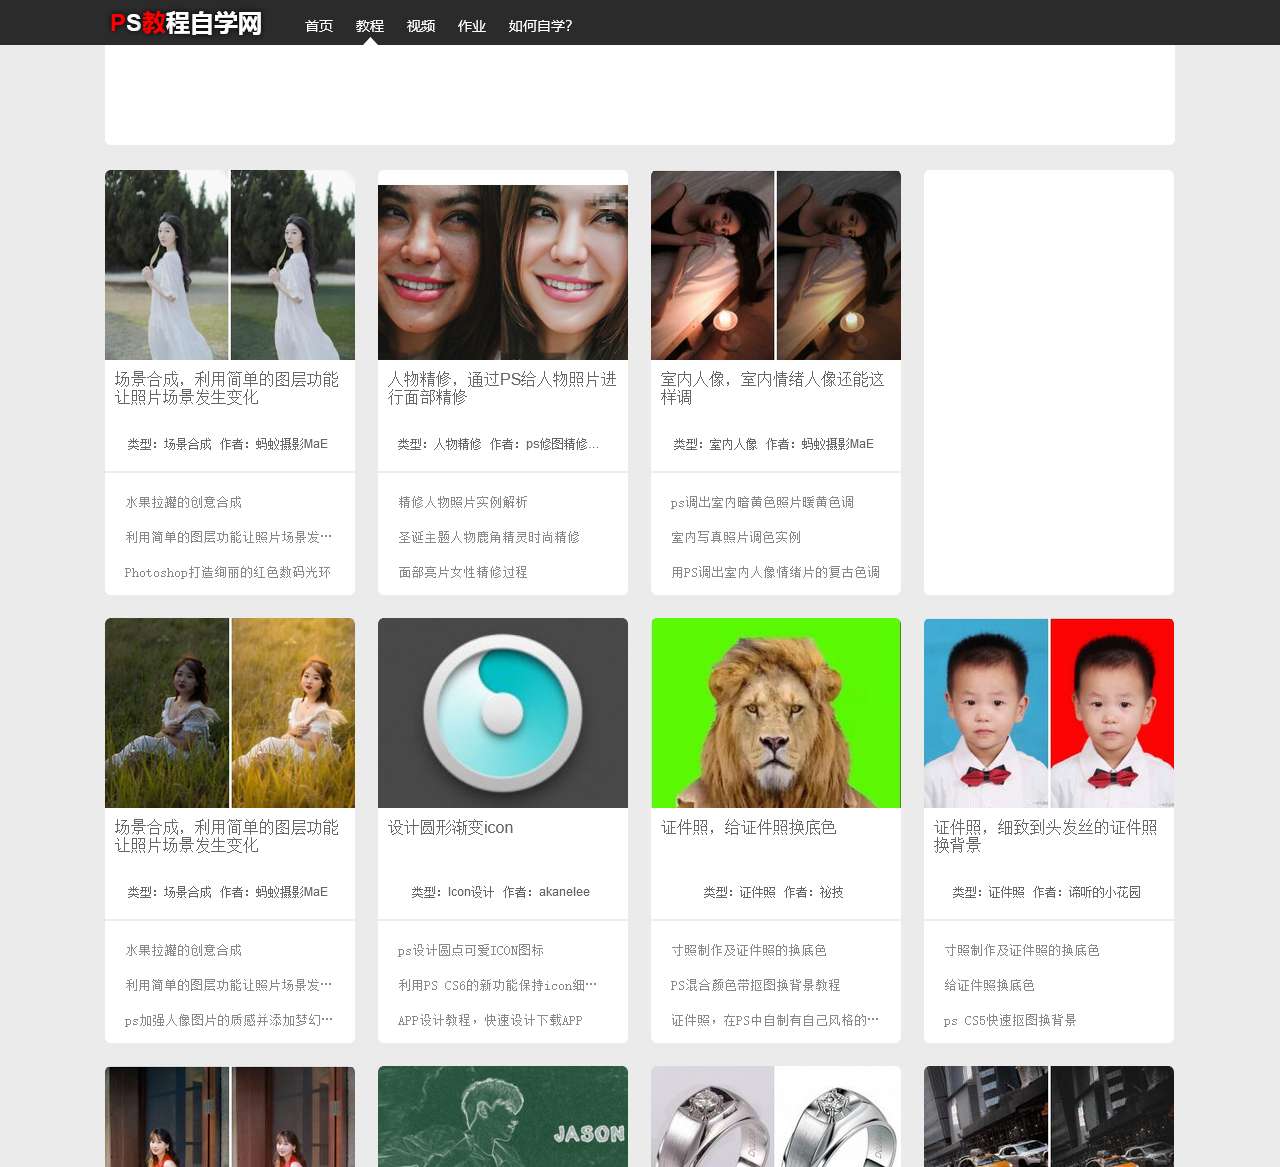Open related link 圣诞主题人物鹿角精灵时尚精修
The height and width of the screenshot is (1167, 1280).
click(489, 537)
